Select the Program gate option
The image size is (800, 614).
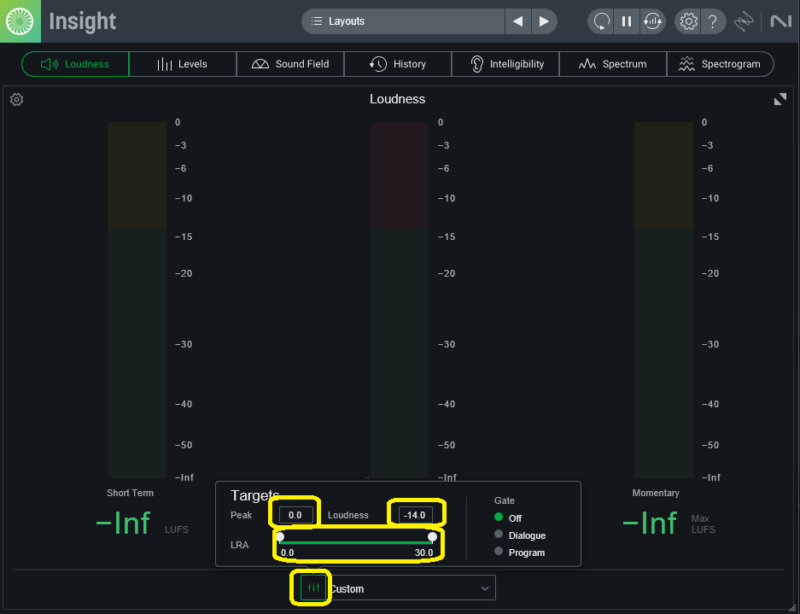pos(501,552)
